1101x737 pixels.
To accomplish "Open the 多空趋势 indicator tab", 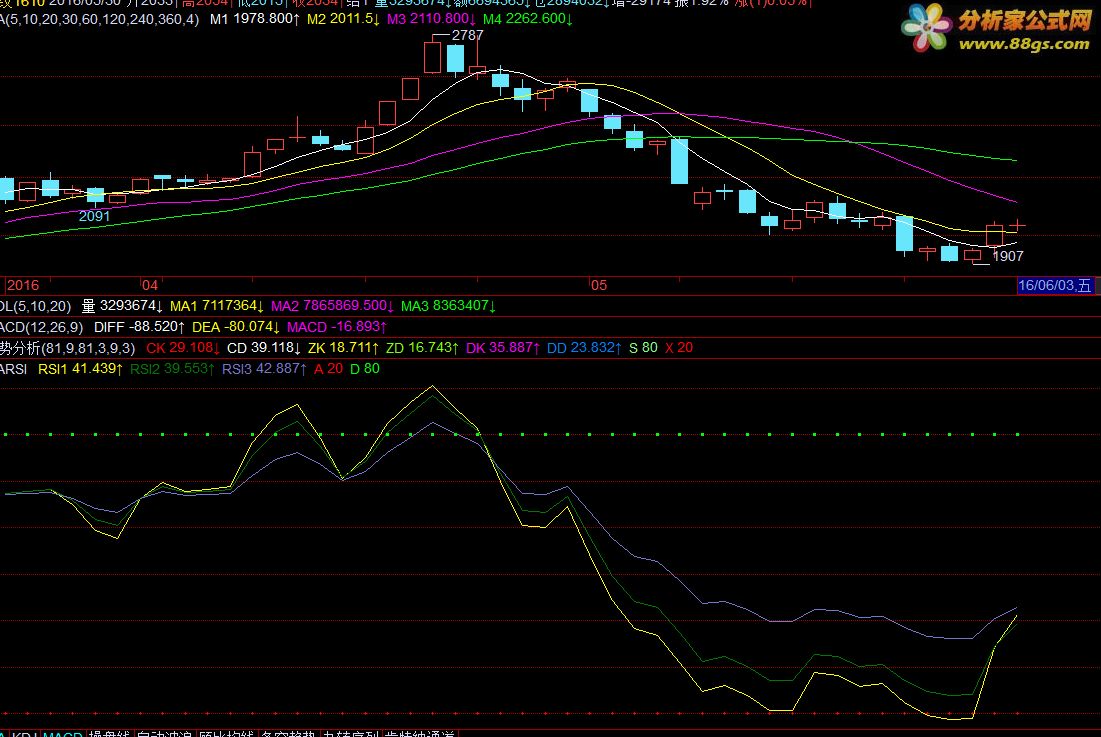I will pos(288,733).
